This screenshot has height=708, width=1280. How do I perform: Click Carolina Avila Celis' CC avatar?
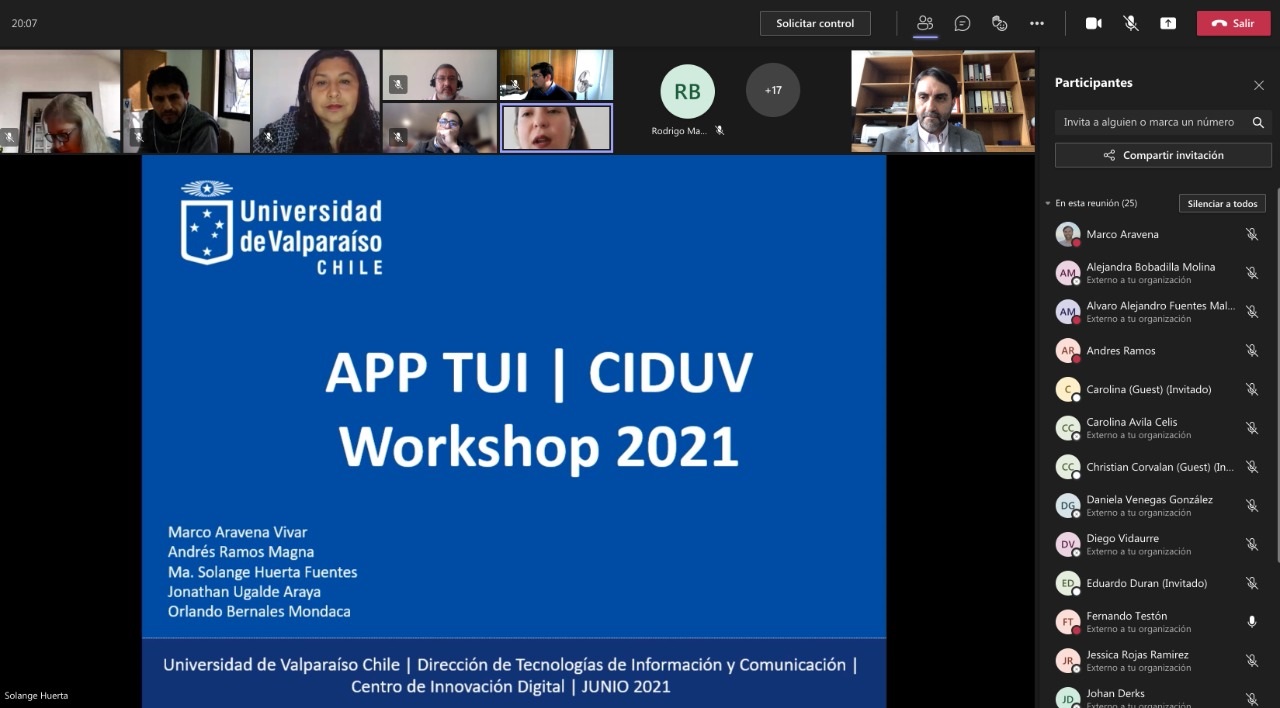[x=1068, y=428]
